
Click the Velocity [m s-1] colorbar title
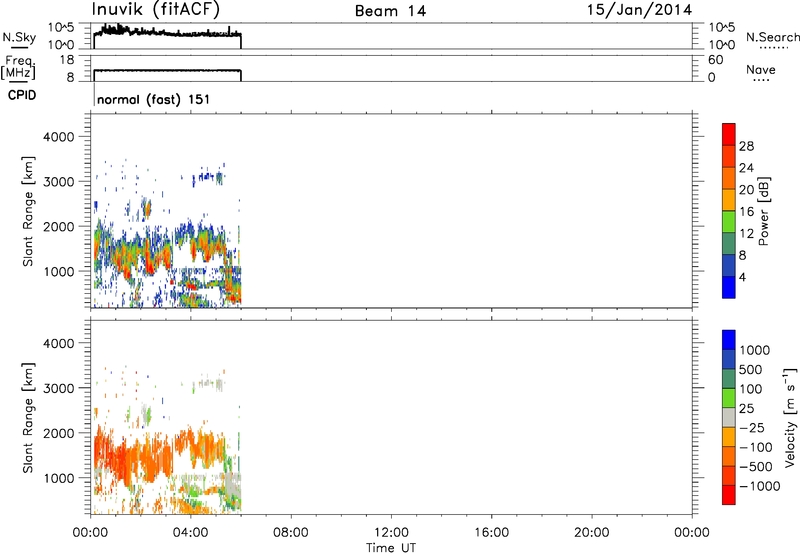[x=790, y=418]
